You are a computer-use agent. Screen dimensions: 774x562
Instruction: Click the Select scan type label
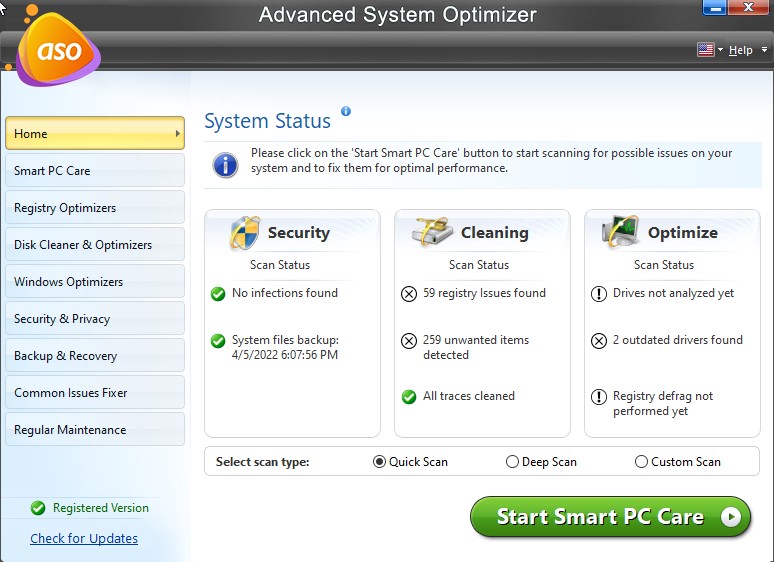coord(263,462)
